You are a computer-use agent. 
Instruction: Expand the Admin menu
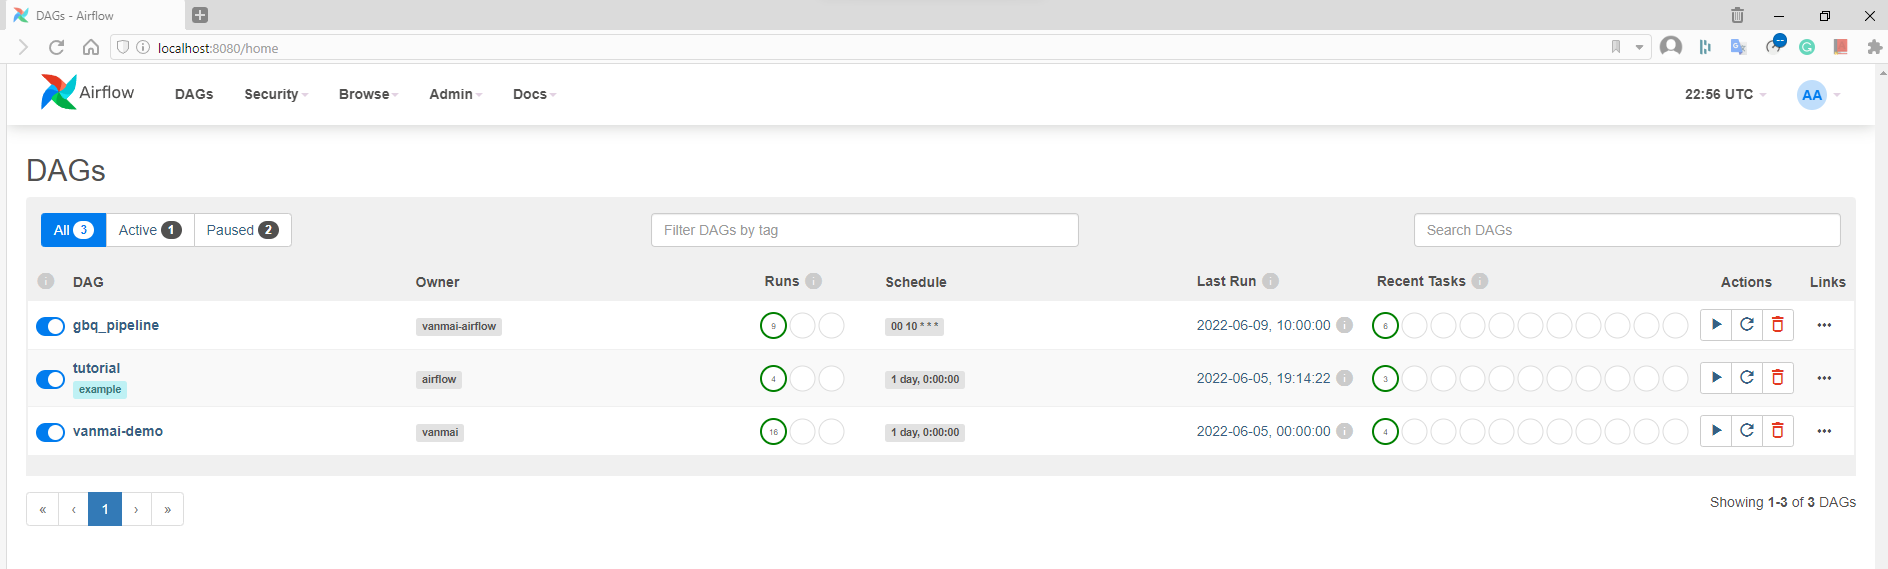coord(455,94)
